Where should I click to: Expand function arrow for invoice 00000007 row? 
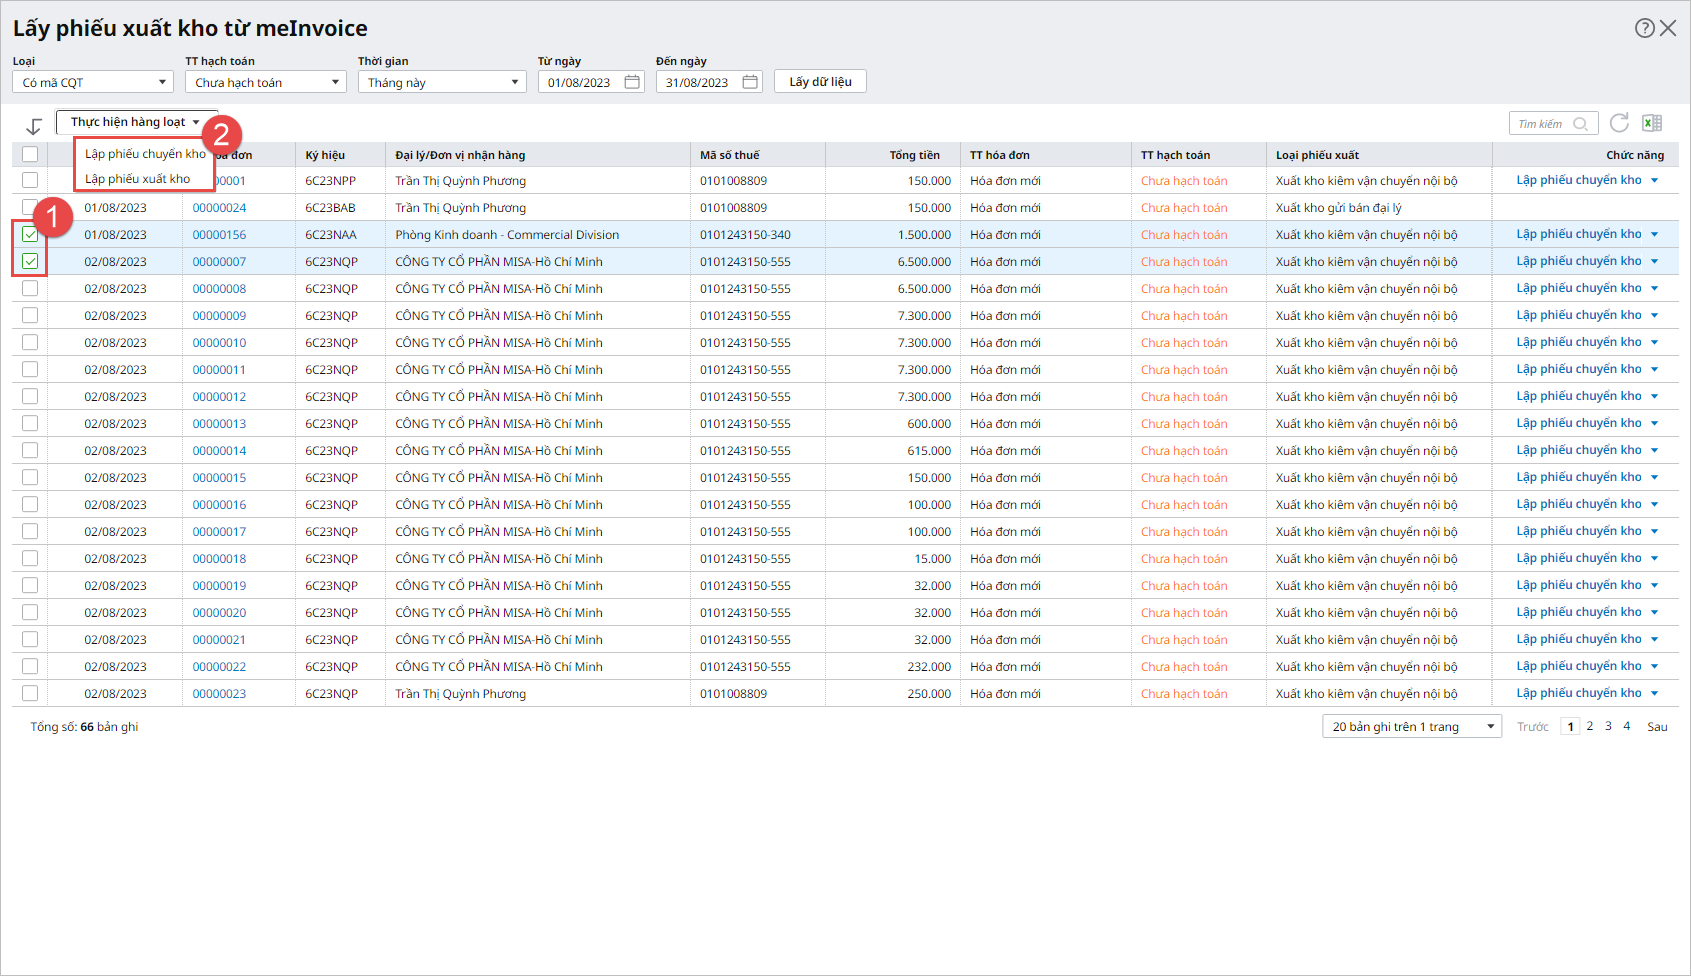(1655, 262)
